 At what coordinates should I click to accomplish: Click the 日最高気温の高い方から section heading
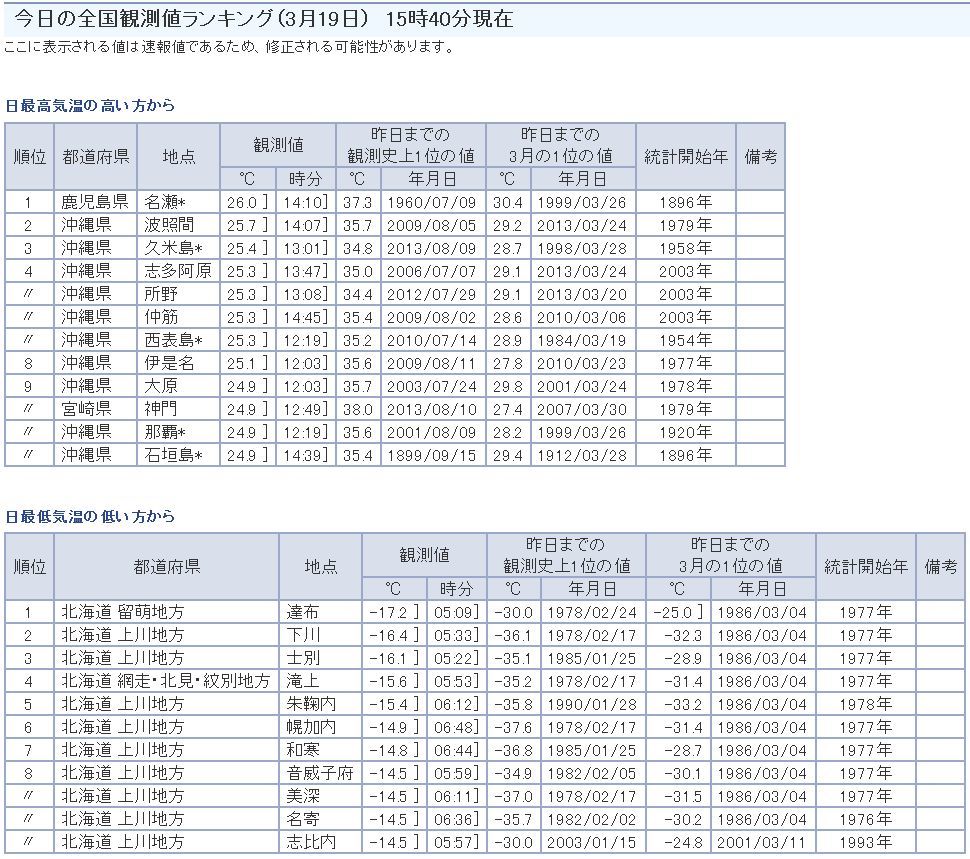(x=90, y=105)
